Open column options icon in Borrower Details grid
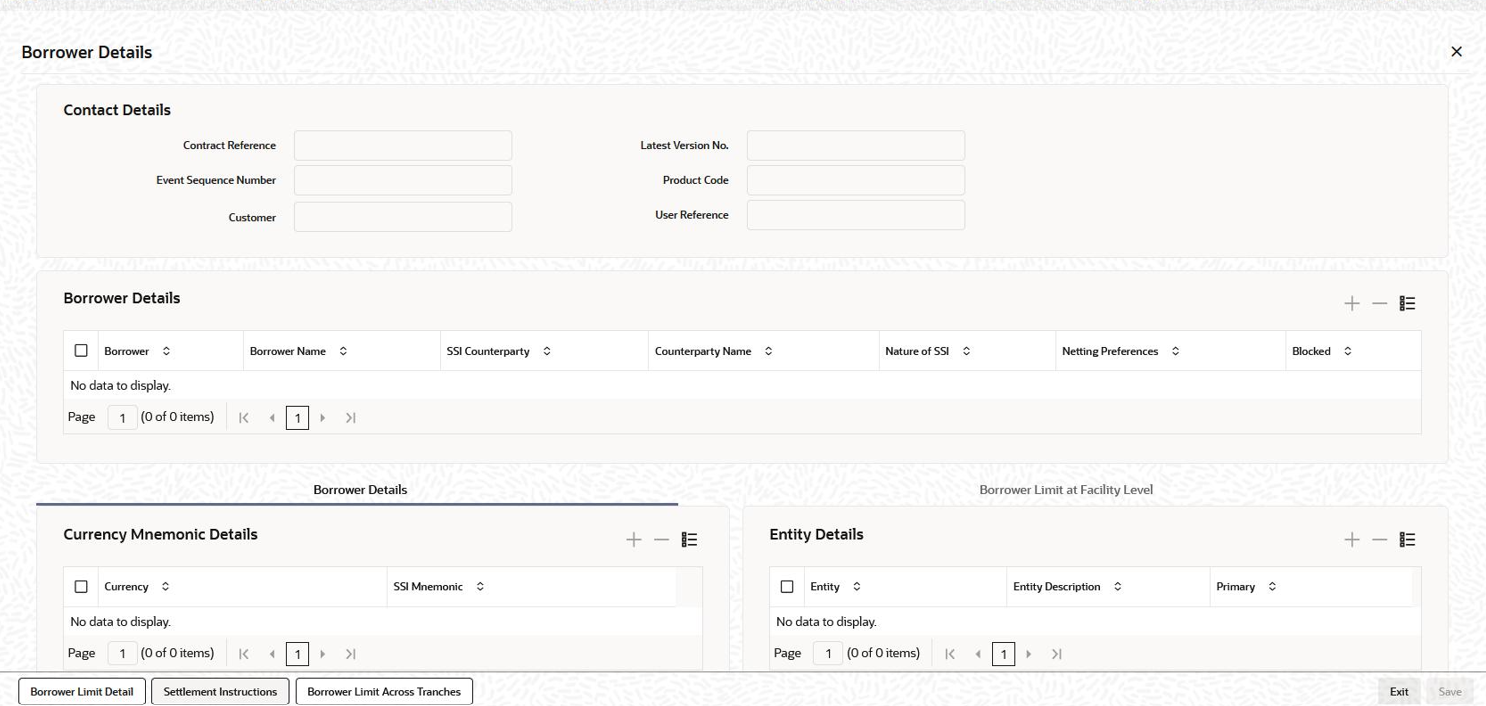Screen dimensions: 1486x706 point(1407,303)
